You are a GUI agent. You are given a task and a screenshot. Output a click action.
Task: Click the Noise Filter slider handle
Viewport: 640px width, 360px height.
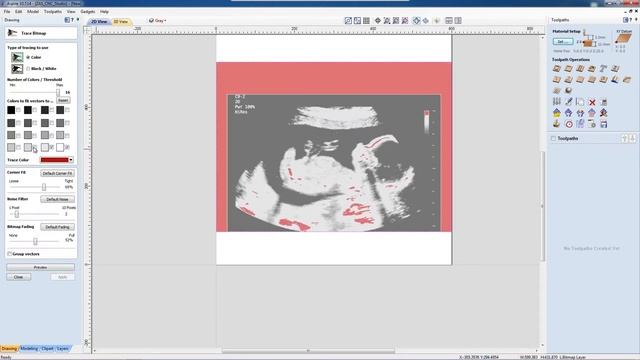tap(17, 214)
